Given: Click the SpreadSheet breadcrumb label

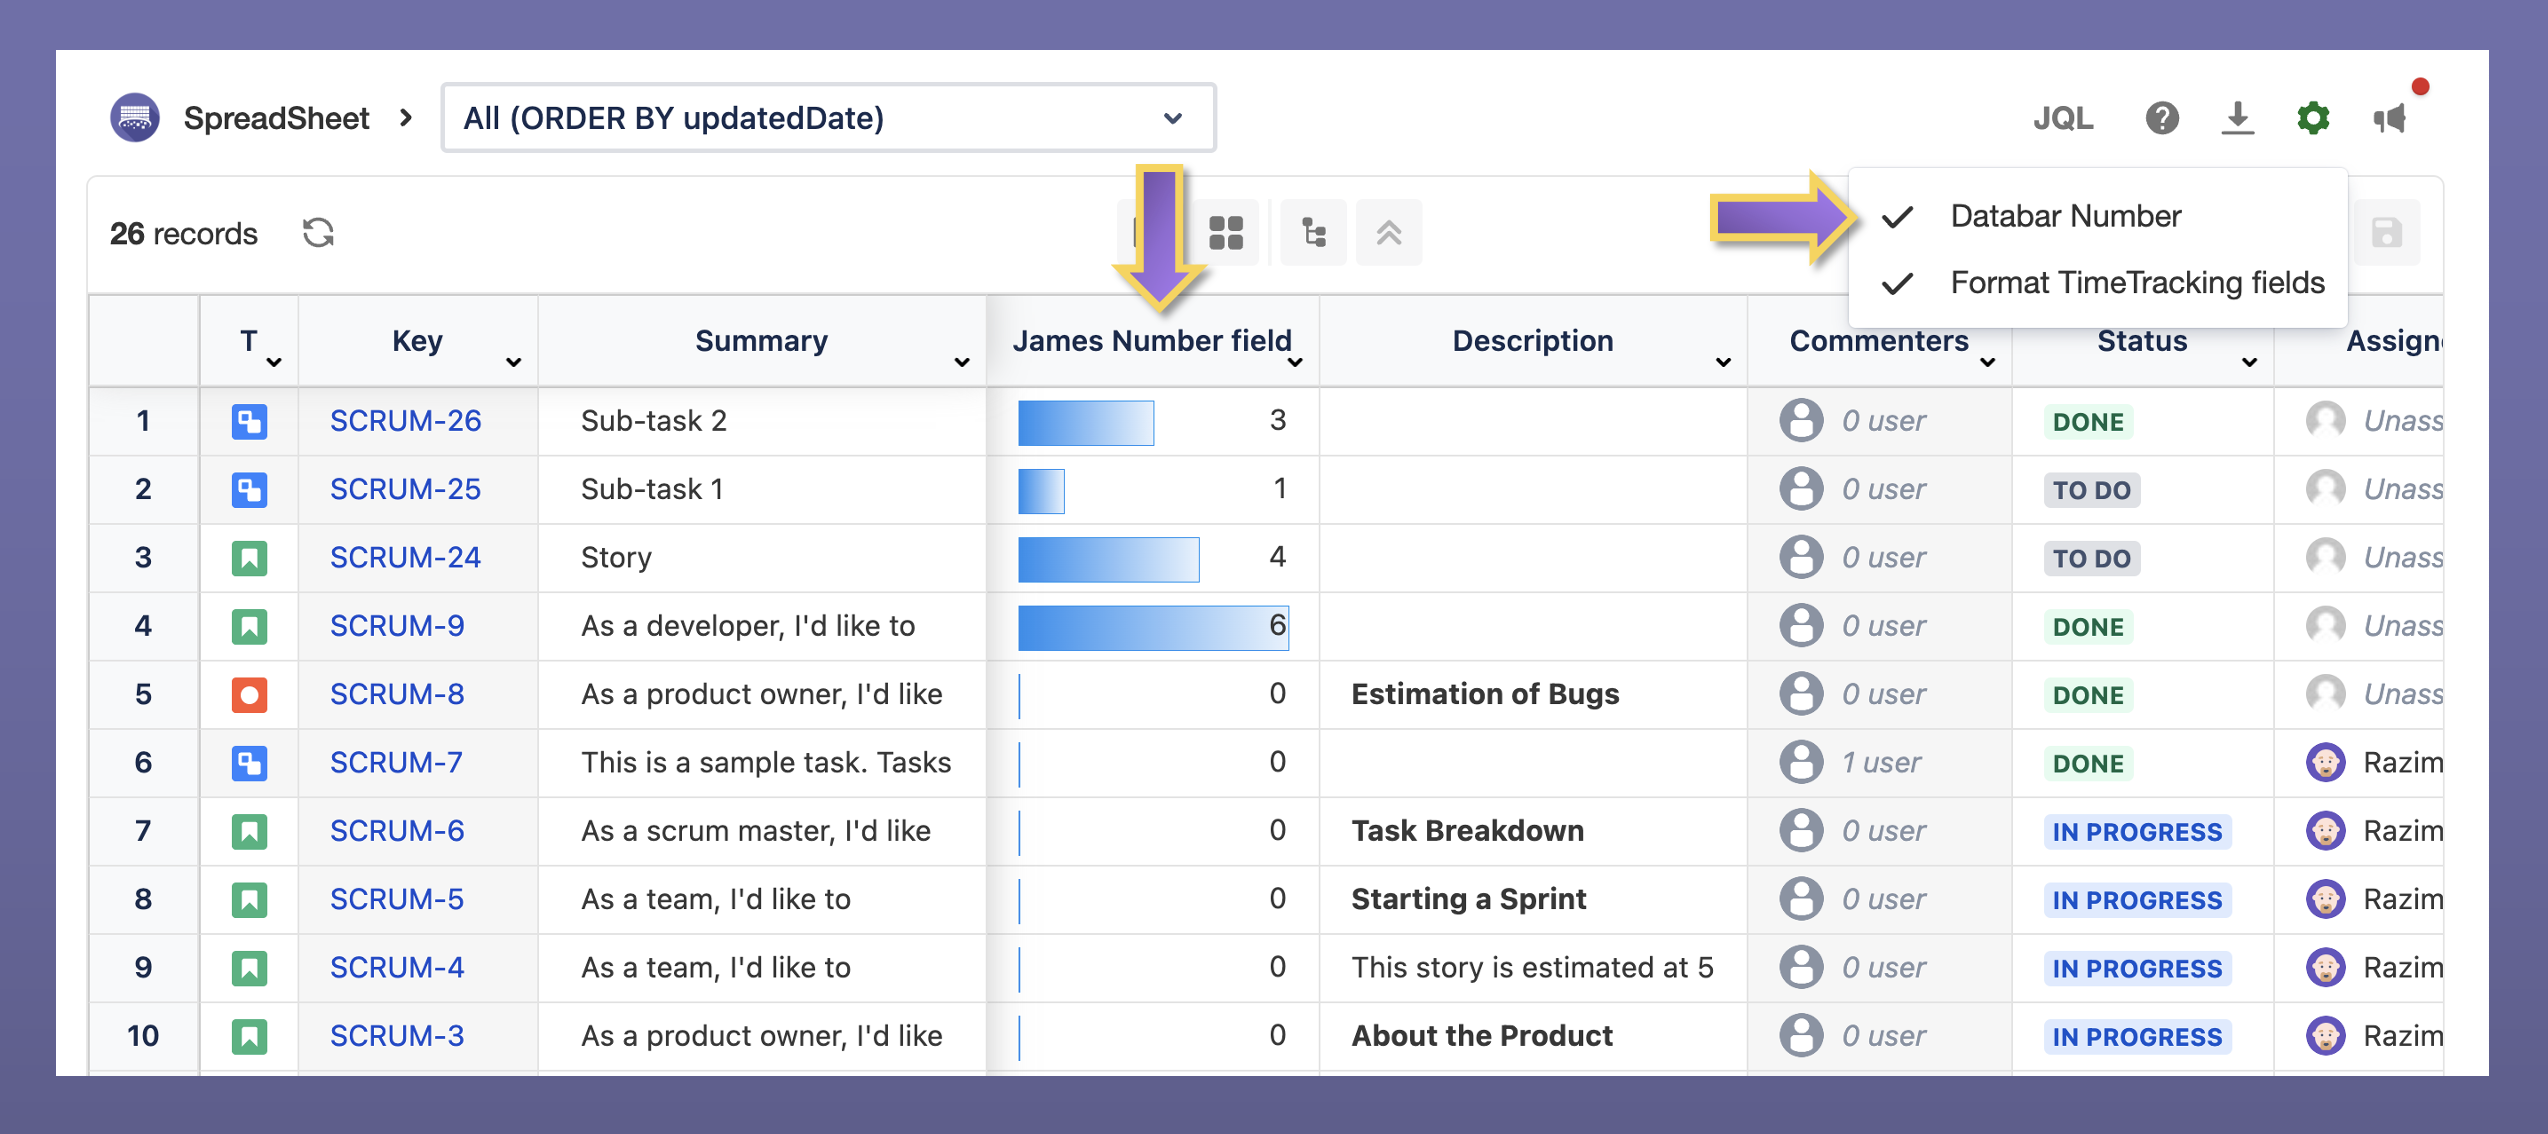Looking at the screenshot, I should coord(276,118).
